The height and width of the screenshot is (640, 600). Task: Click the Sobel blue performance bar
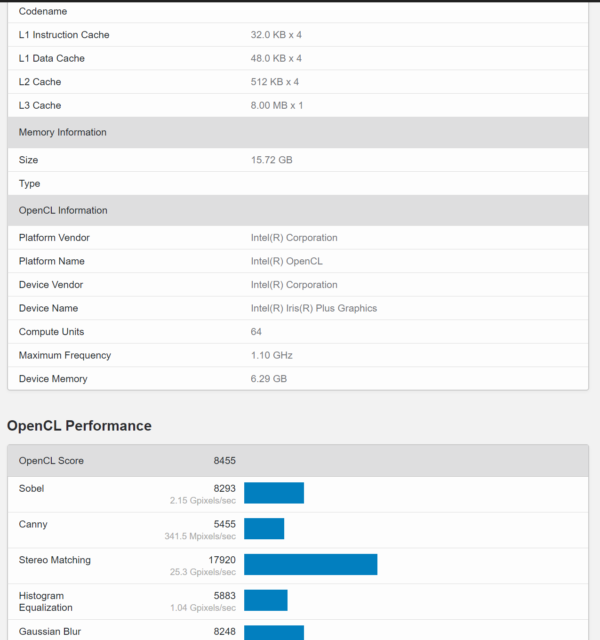tap(273, 493)
